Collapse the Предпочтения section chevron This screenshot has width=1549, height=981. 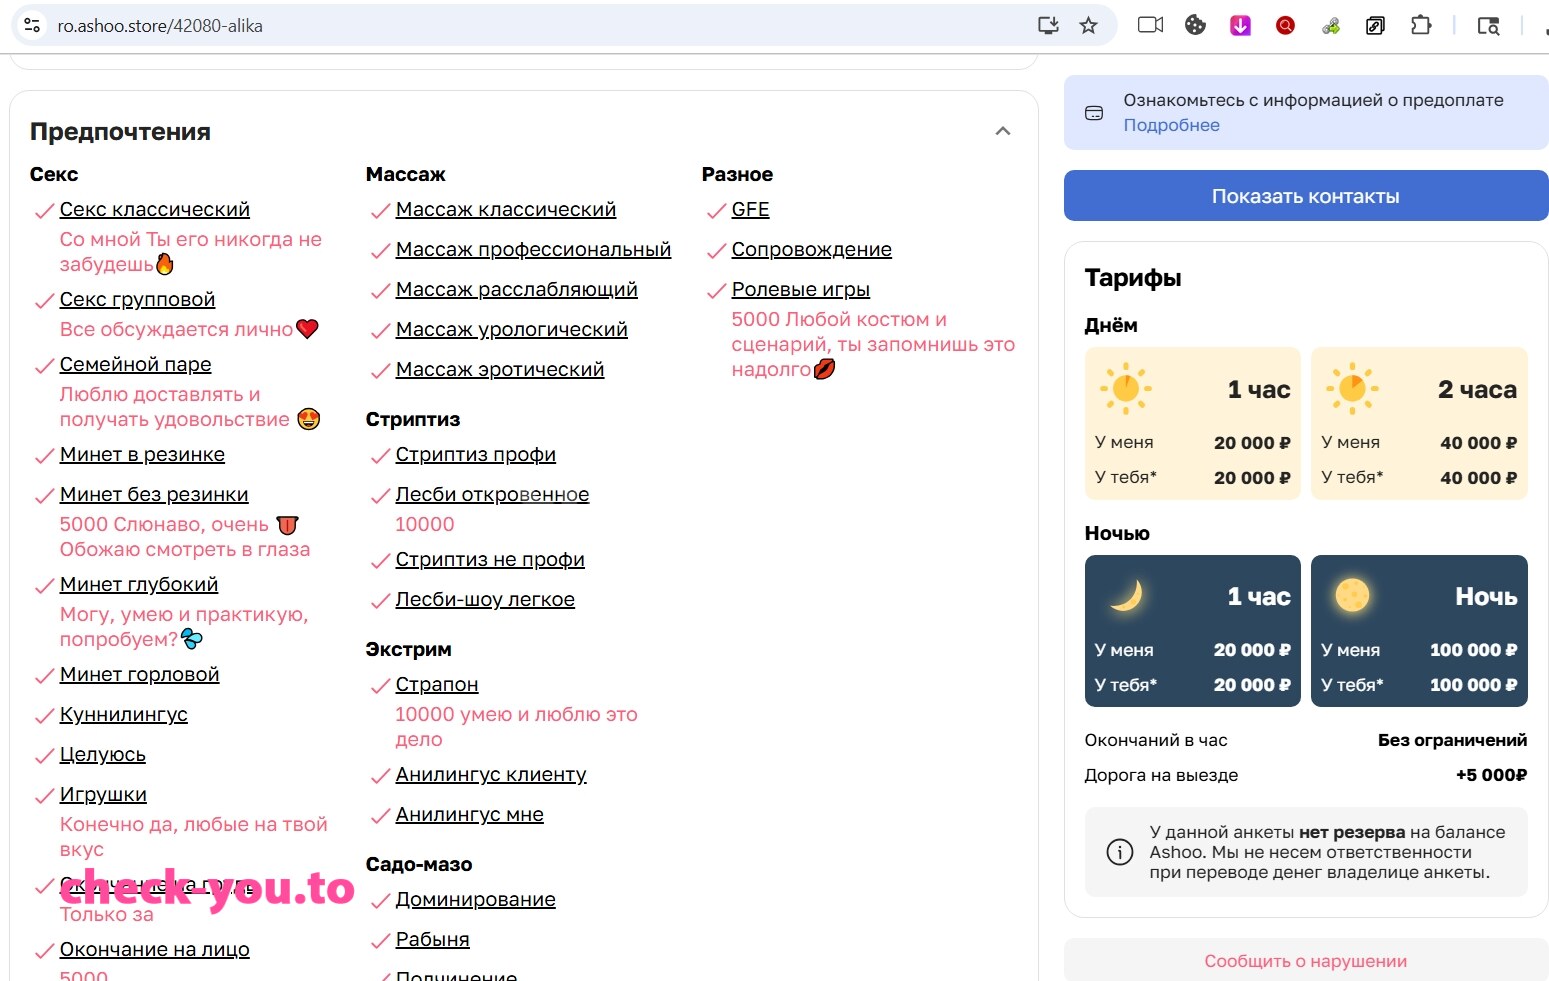coord(1003,131)
